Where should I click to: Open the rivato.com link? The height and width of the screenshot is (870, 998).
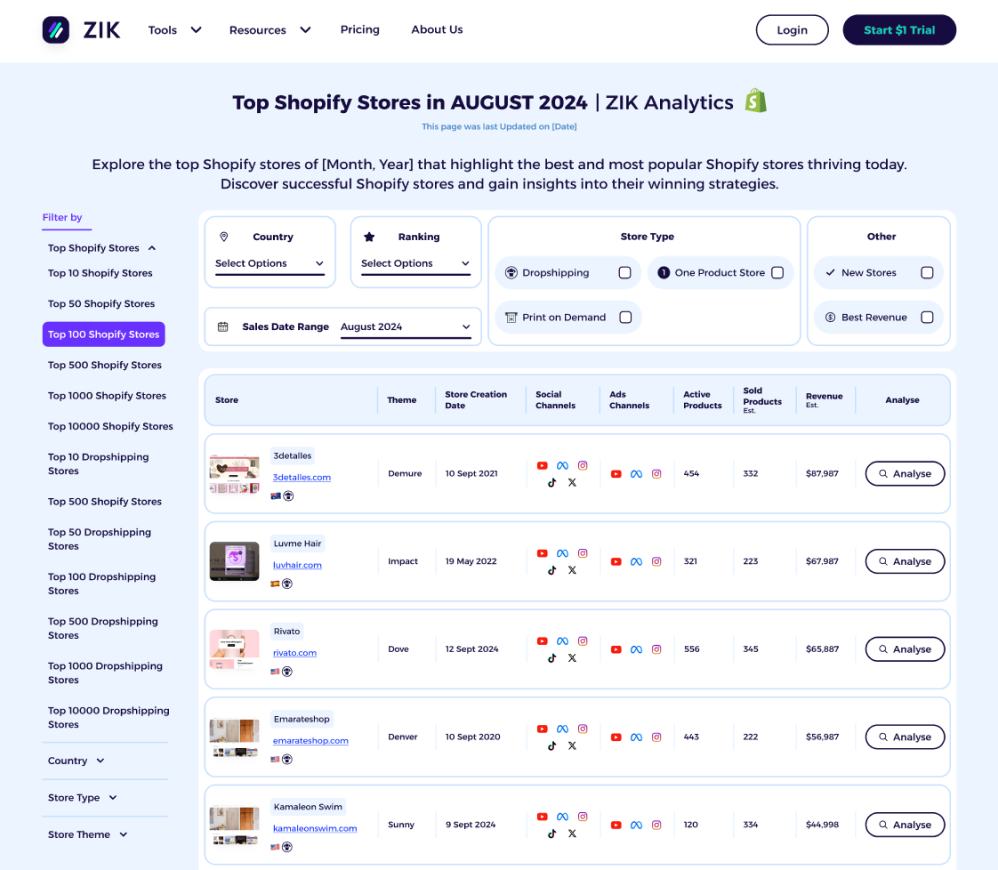coord(295,653)
